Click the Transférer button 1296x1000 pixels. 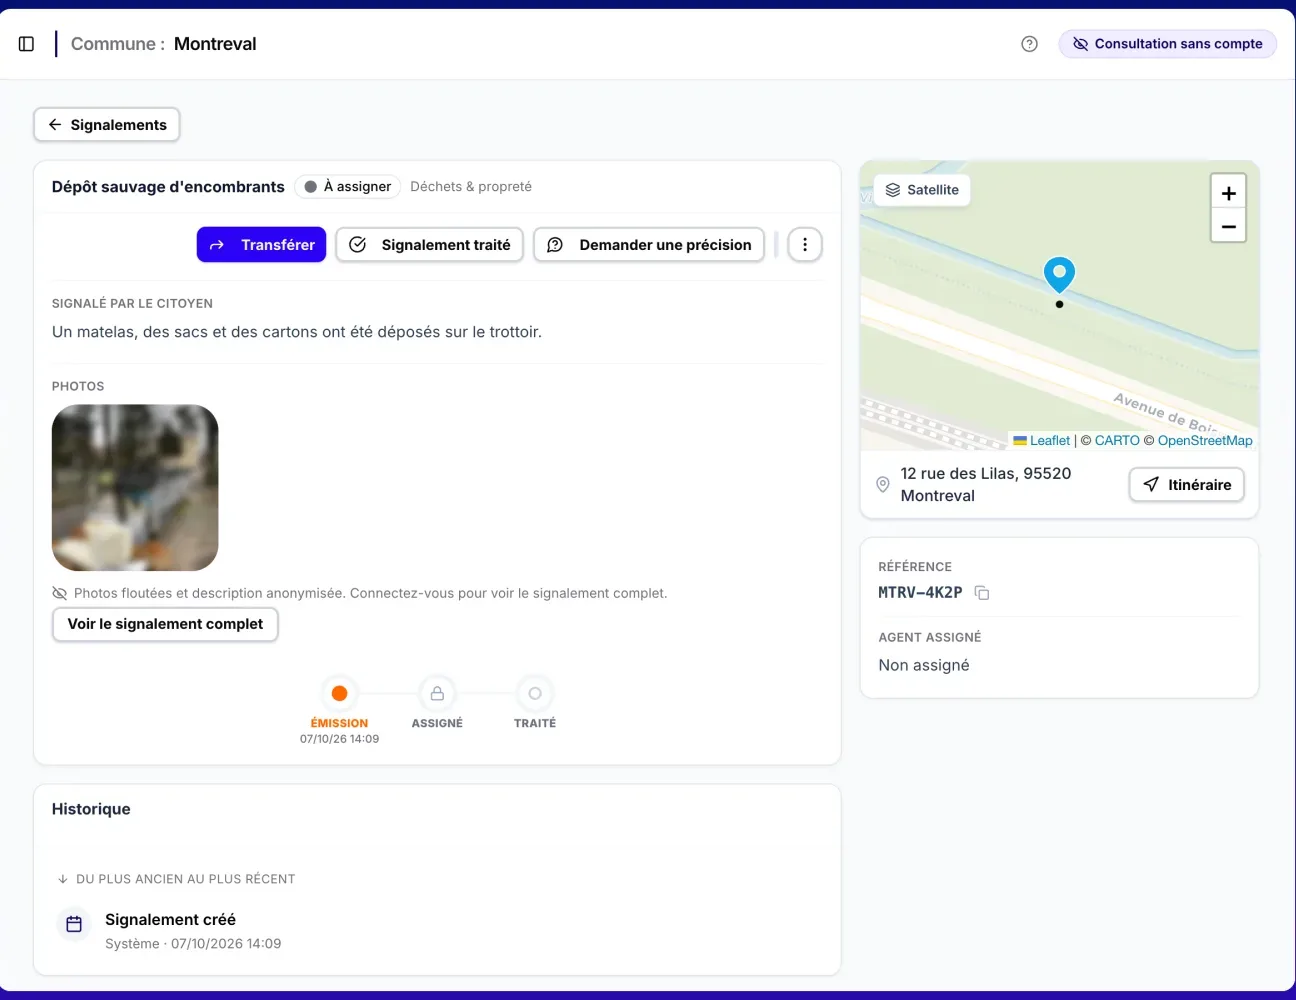(x=261, y=245)
